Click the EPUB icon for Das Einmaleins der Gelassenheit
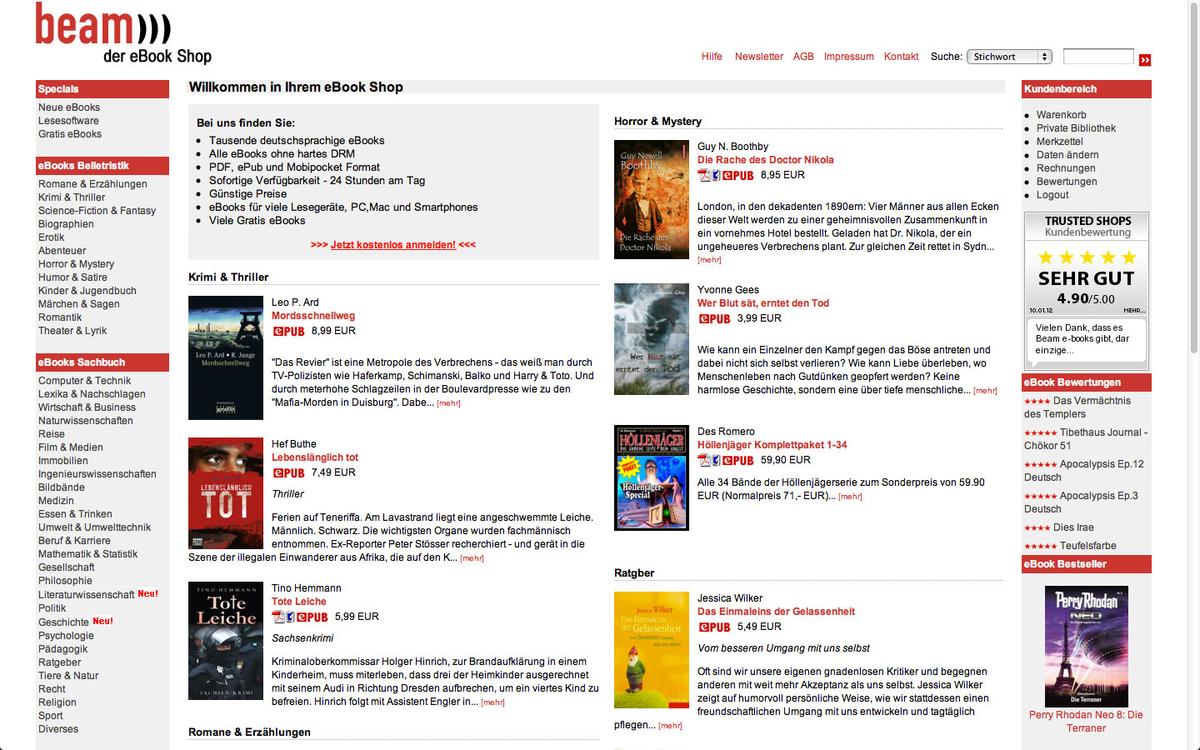Image resolution: width=1200 pixels, height=750 pixels. click(714, 627)
